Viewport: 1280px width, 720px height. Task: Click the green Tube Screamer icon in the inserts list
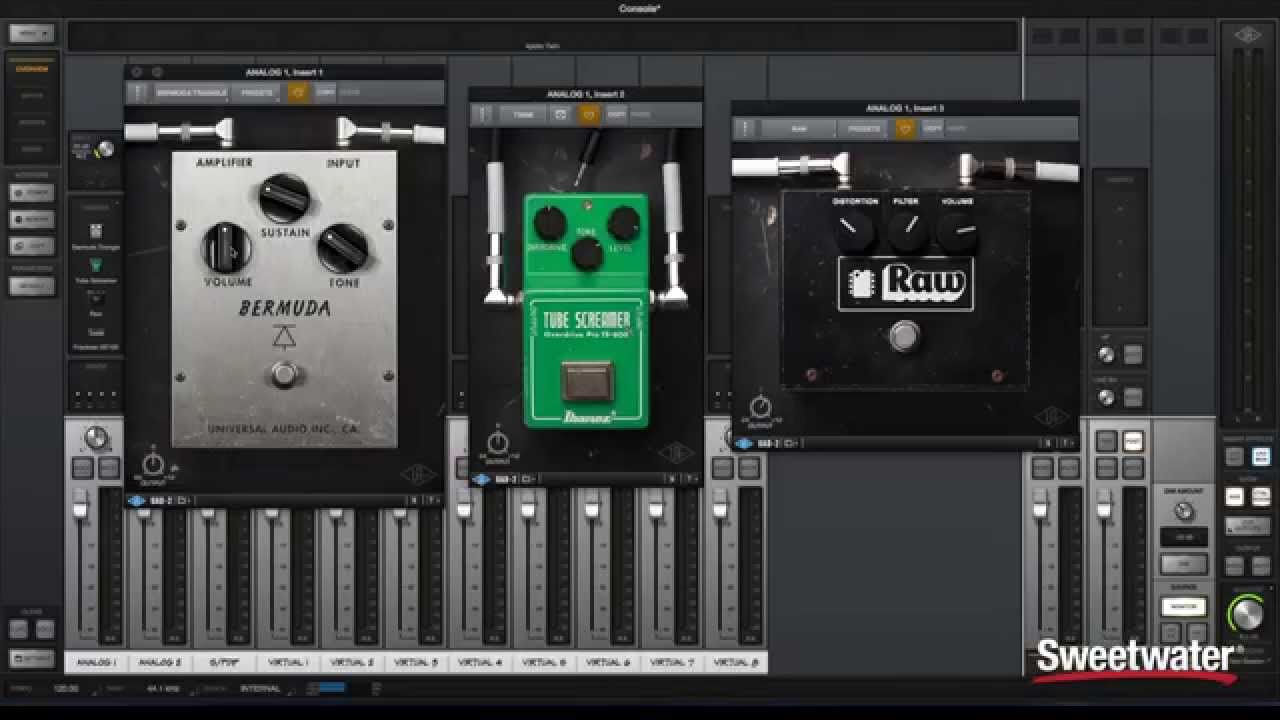click(x=96, y=265)
